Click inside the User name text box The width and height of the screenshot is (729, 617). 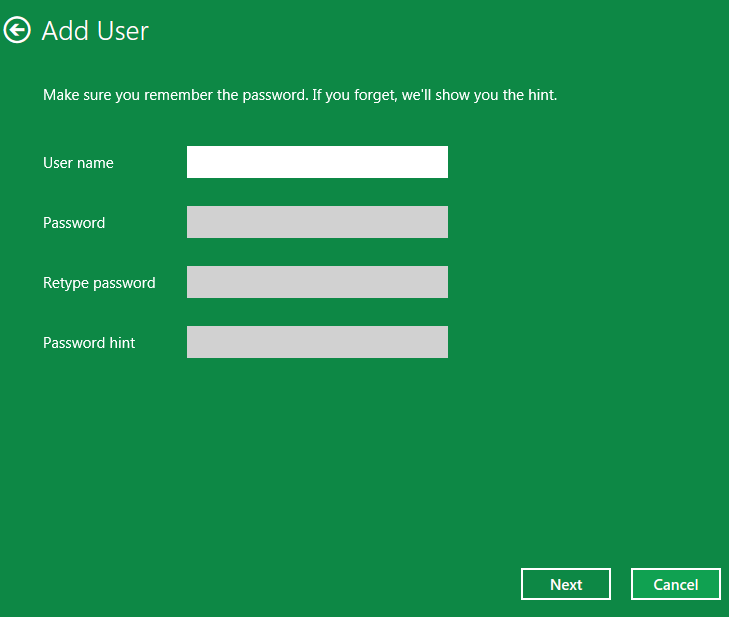click(317, 162)
